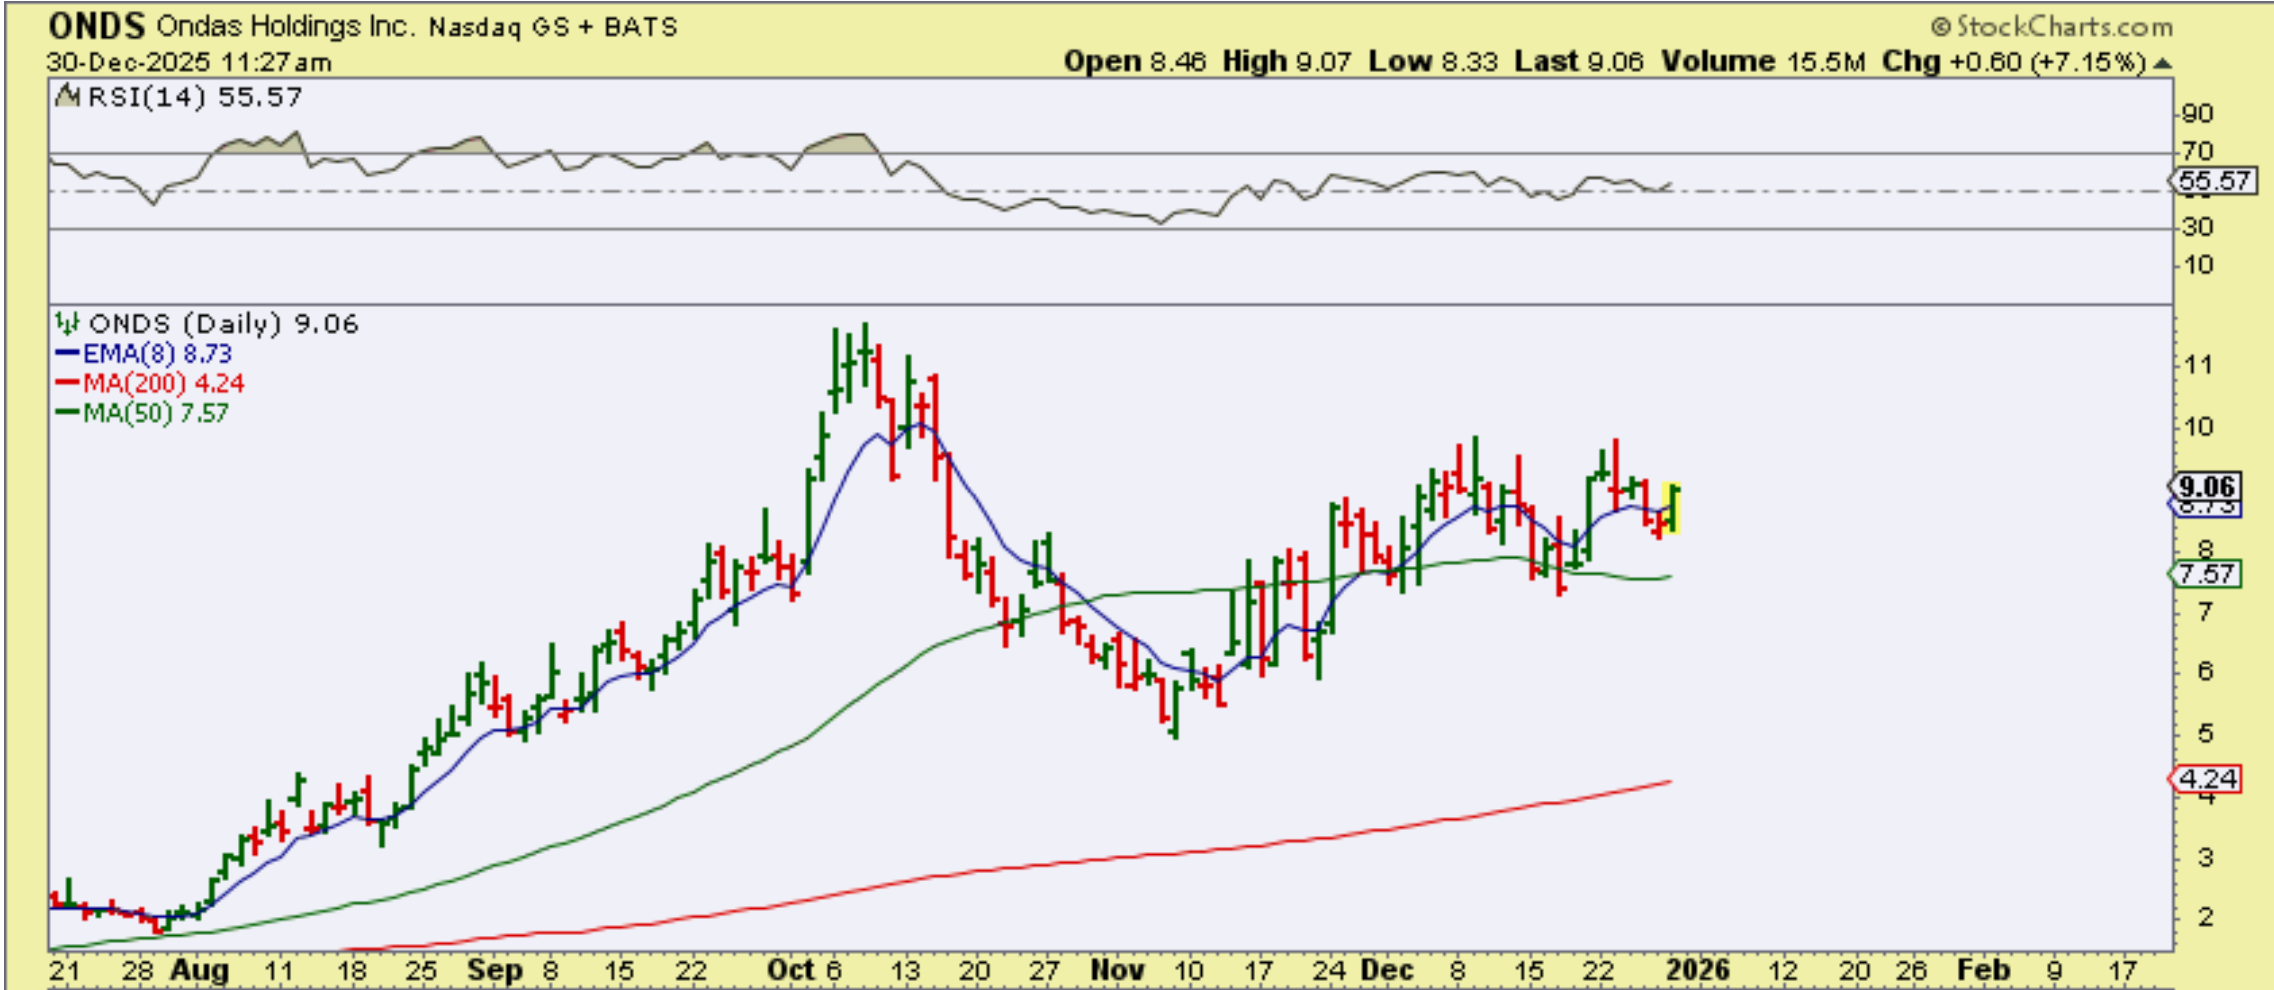Click the boxed 55.57 RSI value tag

click(2215, 181)
